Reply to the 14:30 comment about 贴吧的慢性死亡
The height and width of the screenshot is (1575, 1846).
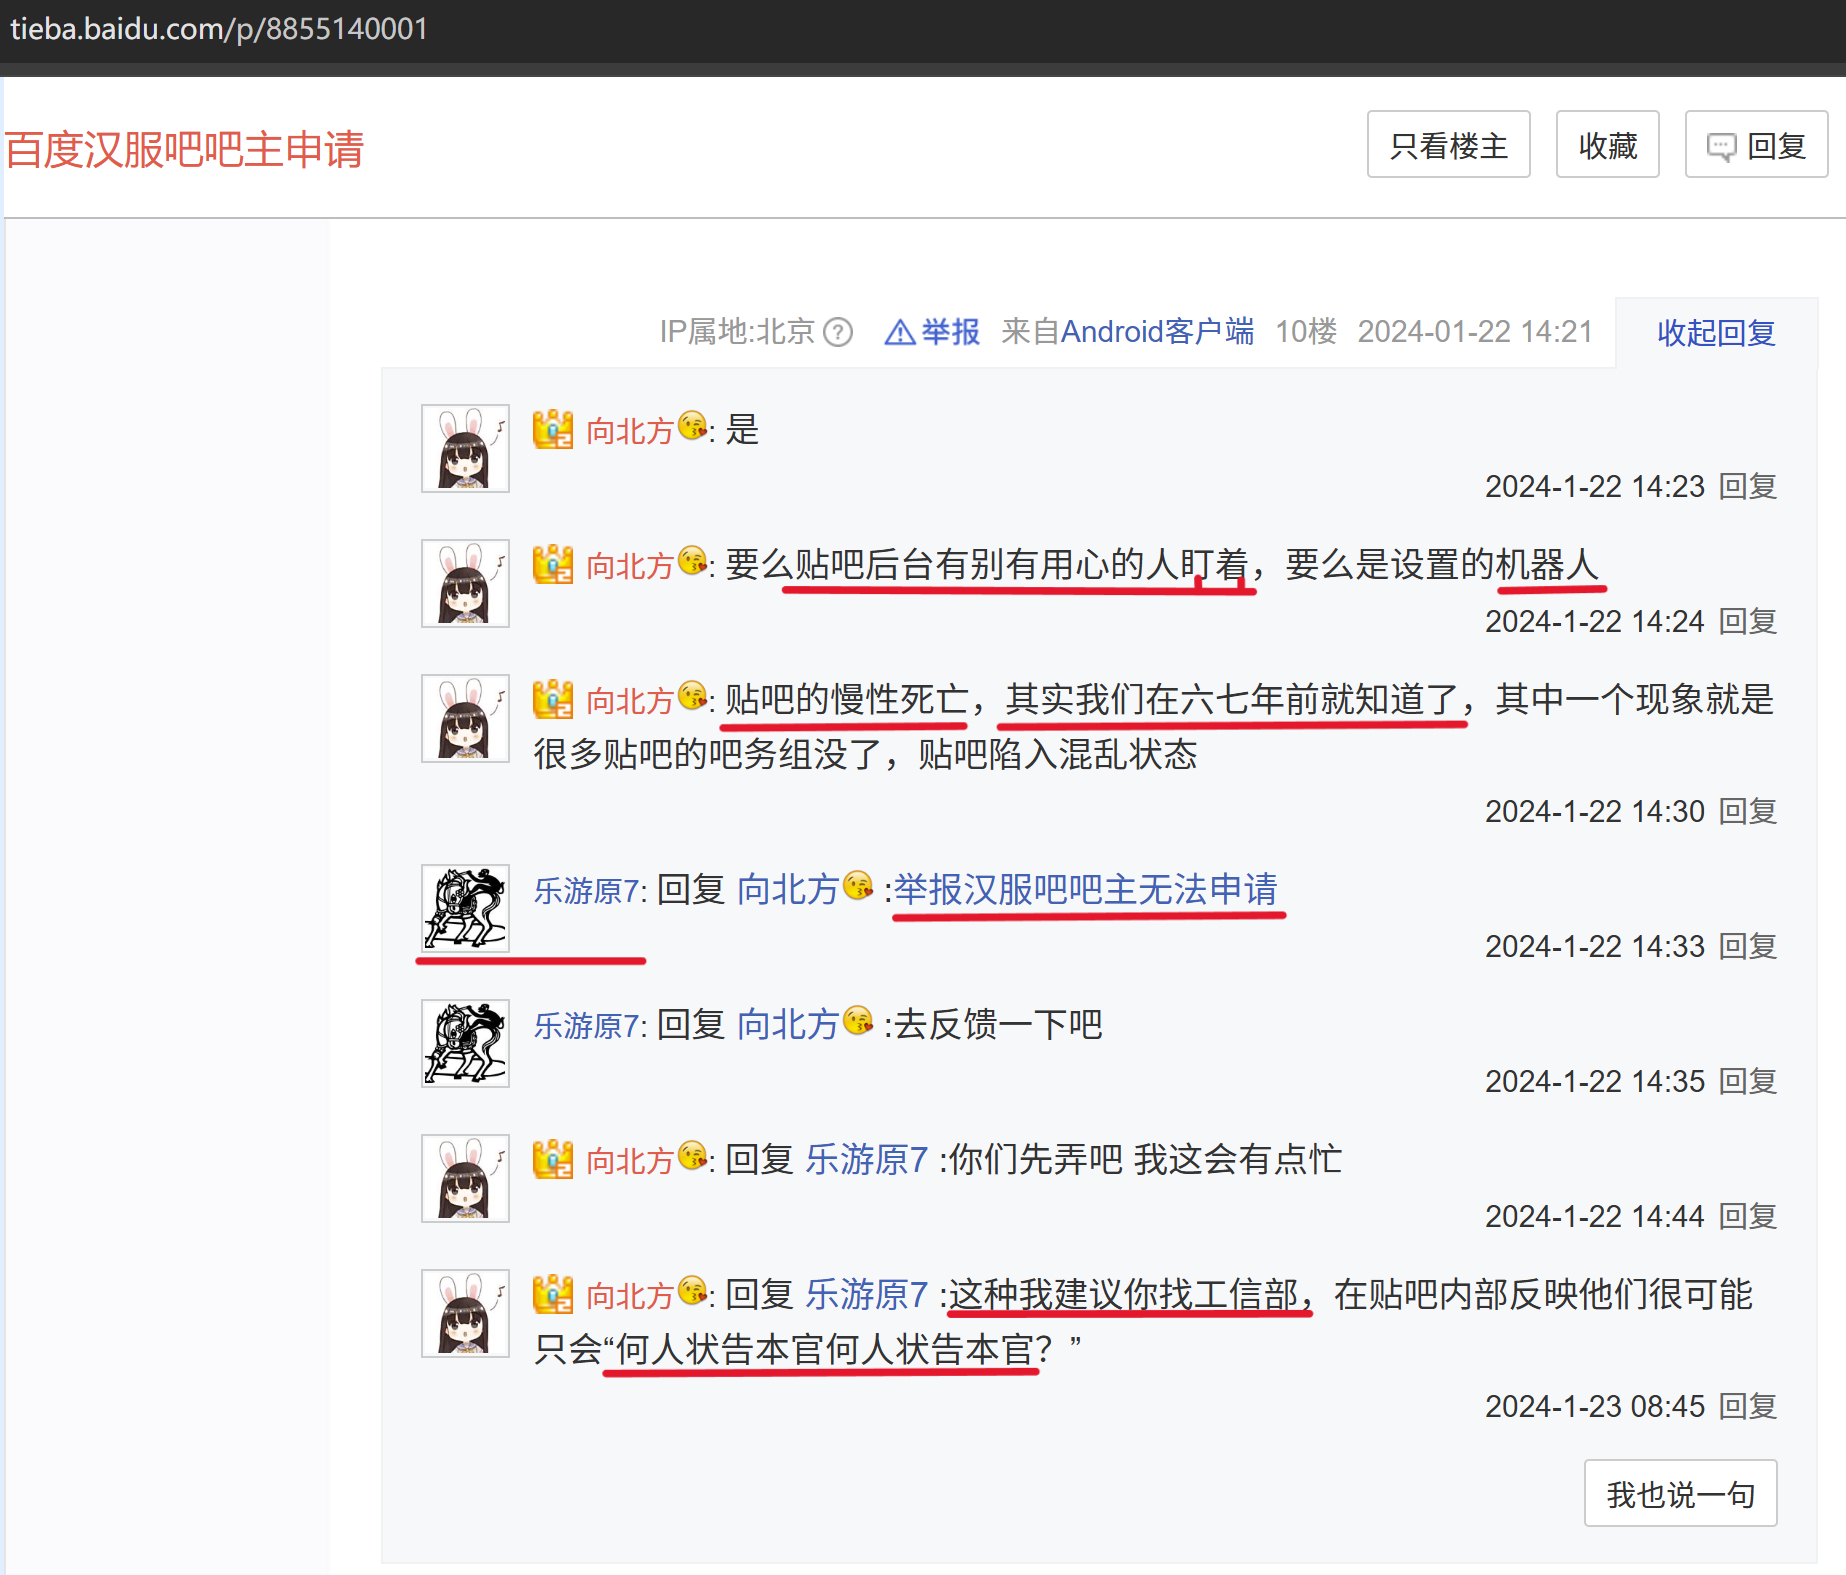pos(1747,811)
